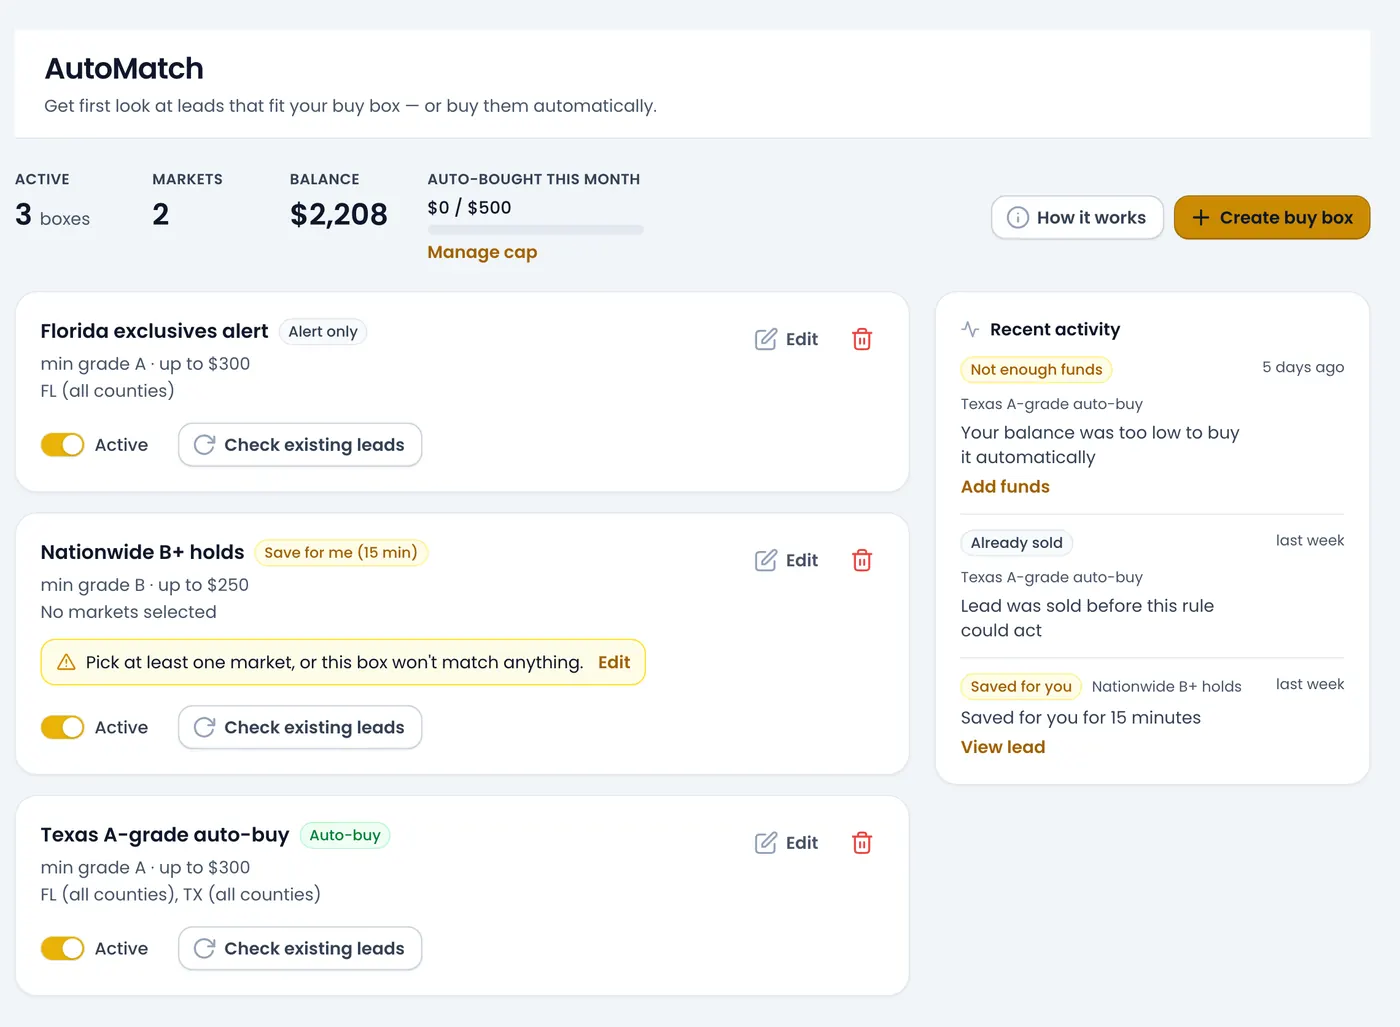Check existing leads for Texas A-grade auto-buy
Image resolution: width=1400 pixels, height=1027 pixels.
coord(300,949)
